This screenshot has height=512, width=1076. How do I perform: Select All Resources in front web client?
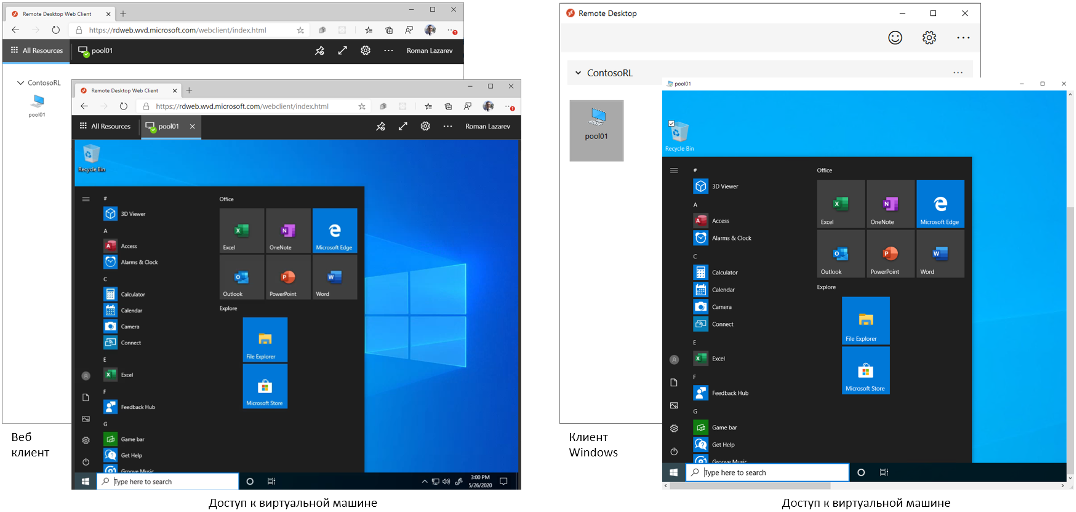point(104,126)
